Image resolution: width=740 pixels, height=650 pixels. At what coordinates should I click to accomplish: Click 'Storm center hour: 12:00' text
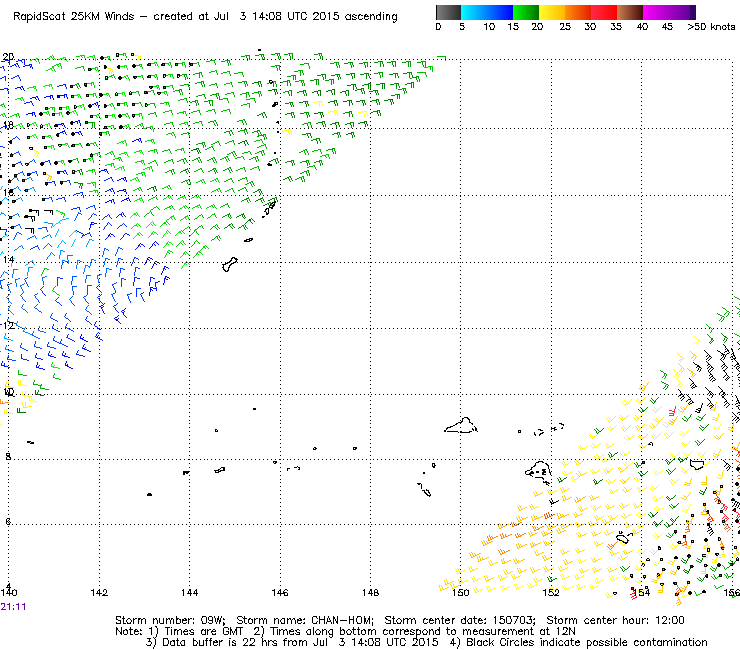coord(615,620)
